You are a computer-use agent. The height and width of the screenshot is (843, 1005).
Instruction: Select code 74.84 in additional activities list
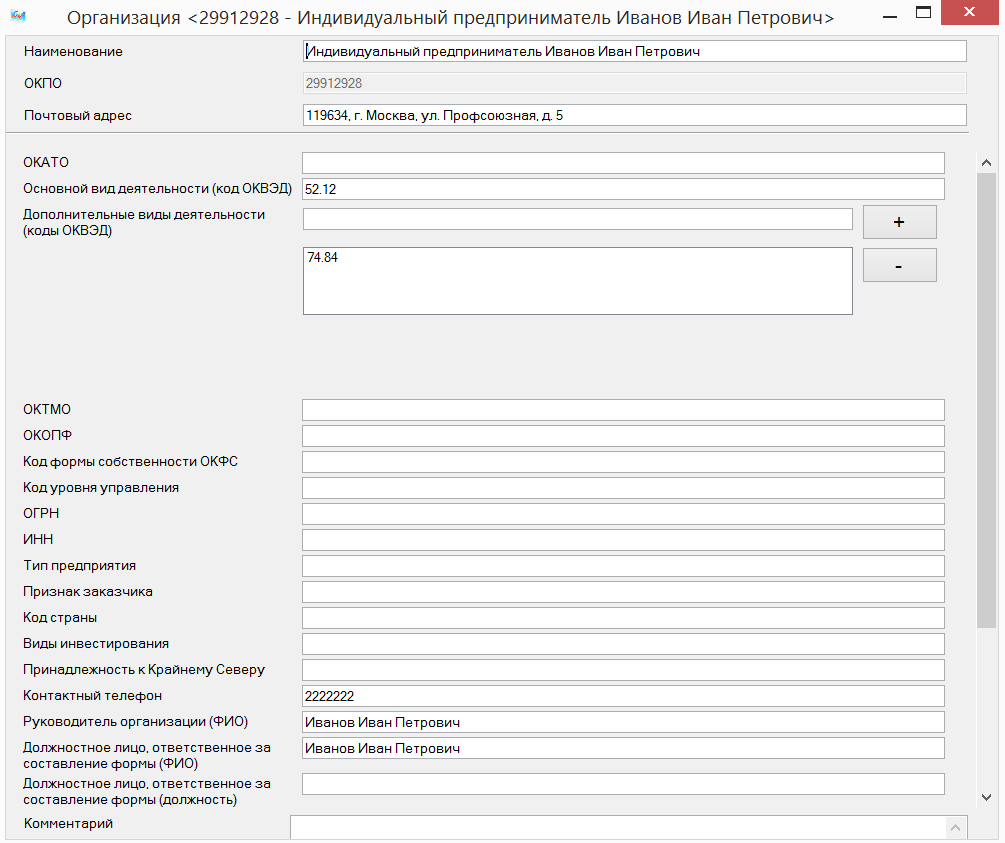click(x=323, y=258)
